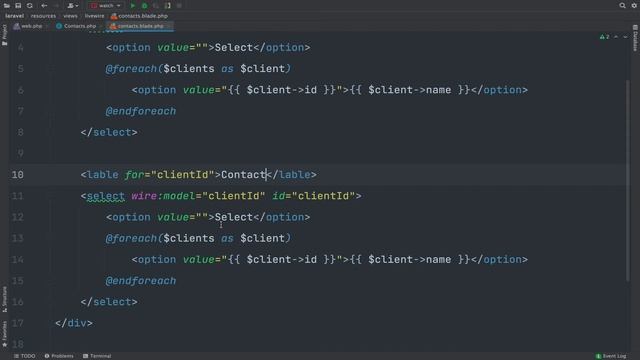Click 'views' in the breadcrumb path
The height and width of the screenshot is (360, 640).
70,16
